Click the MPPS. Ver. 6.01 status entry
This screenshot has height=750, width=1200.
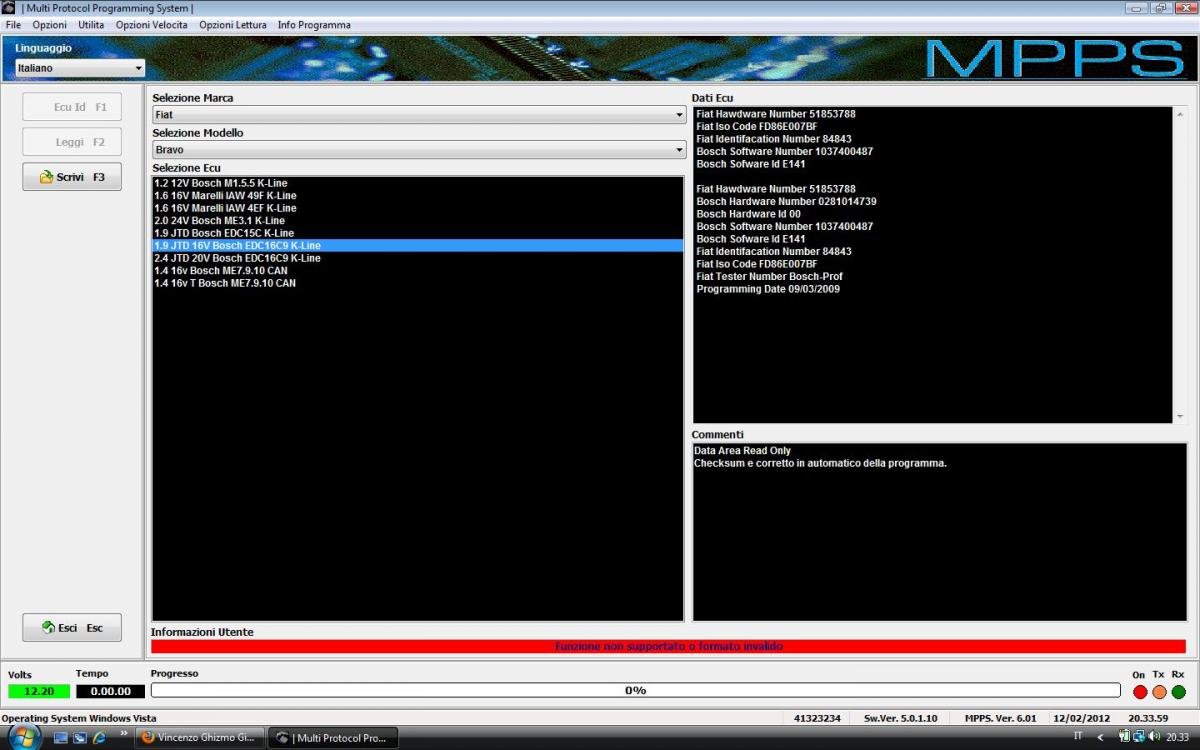(1001, 718)
